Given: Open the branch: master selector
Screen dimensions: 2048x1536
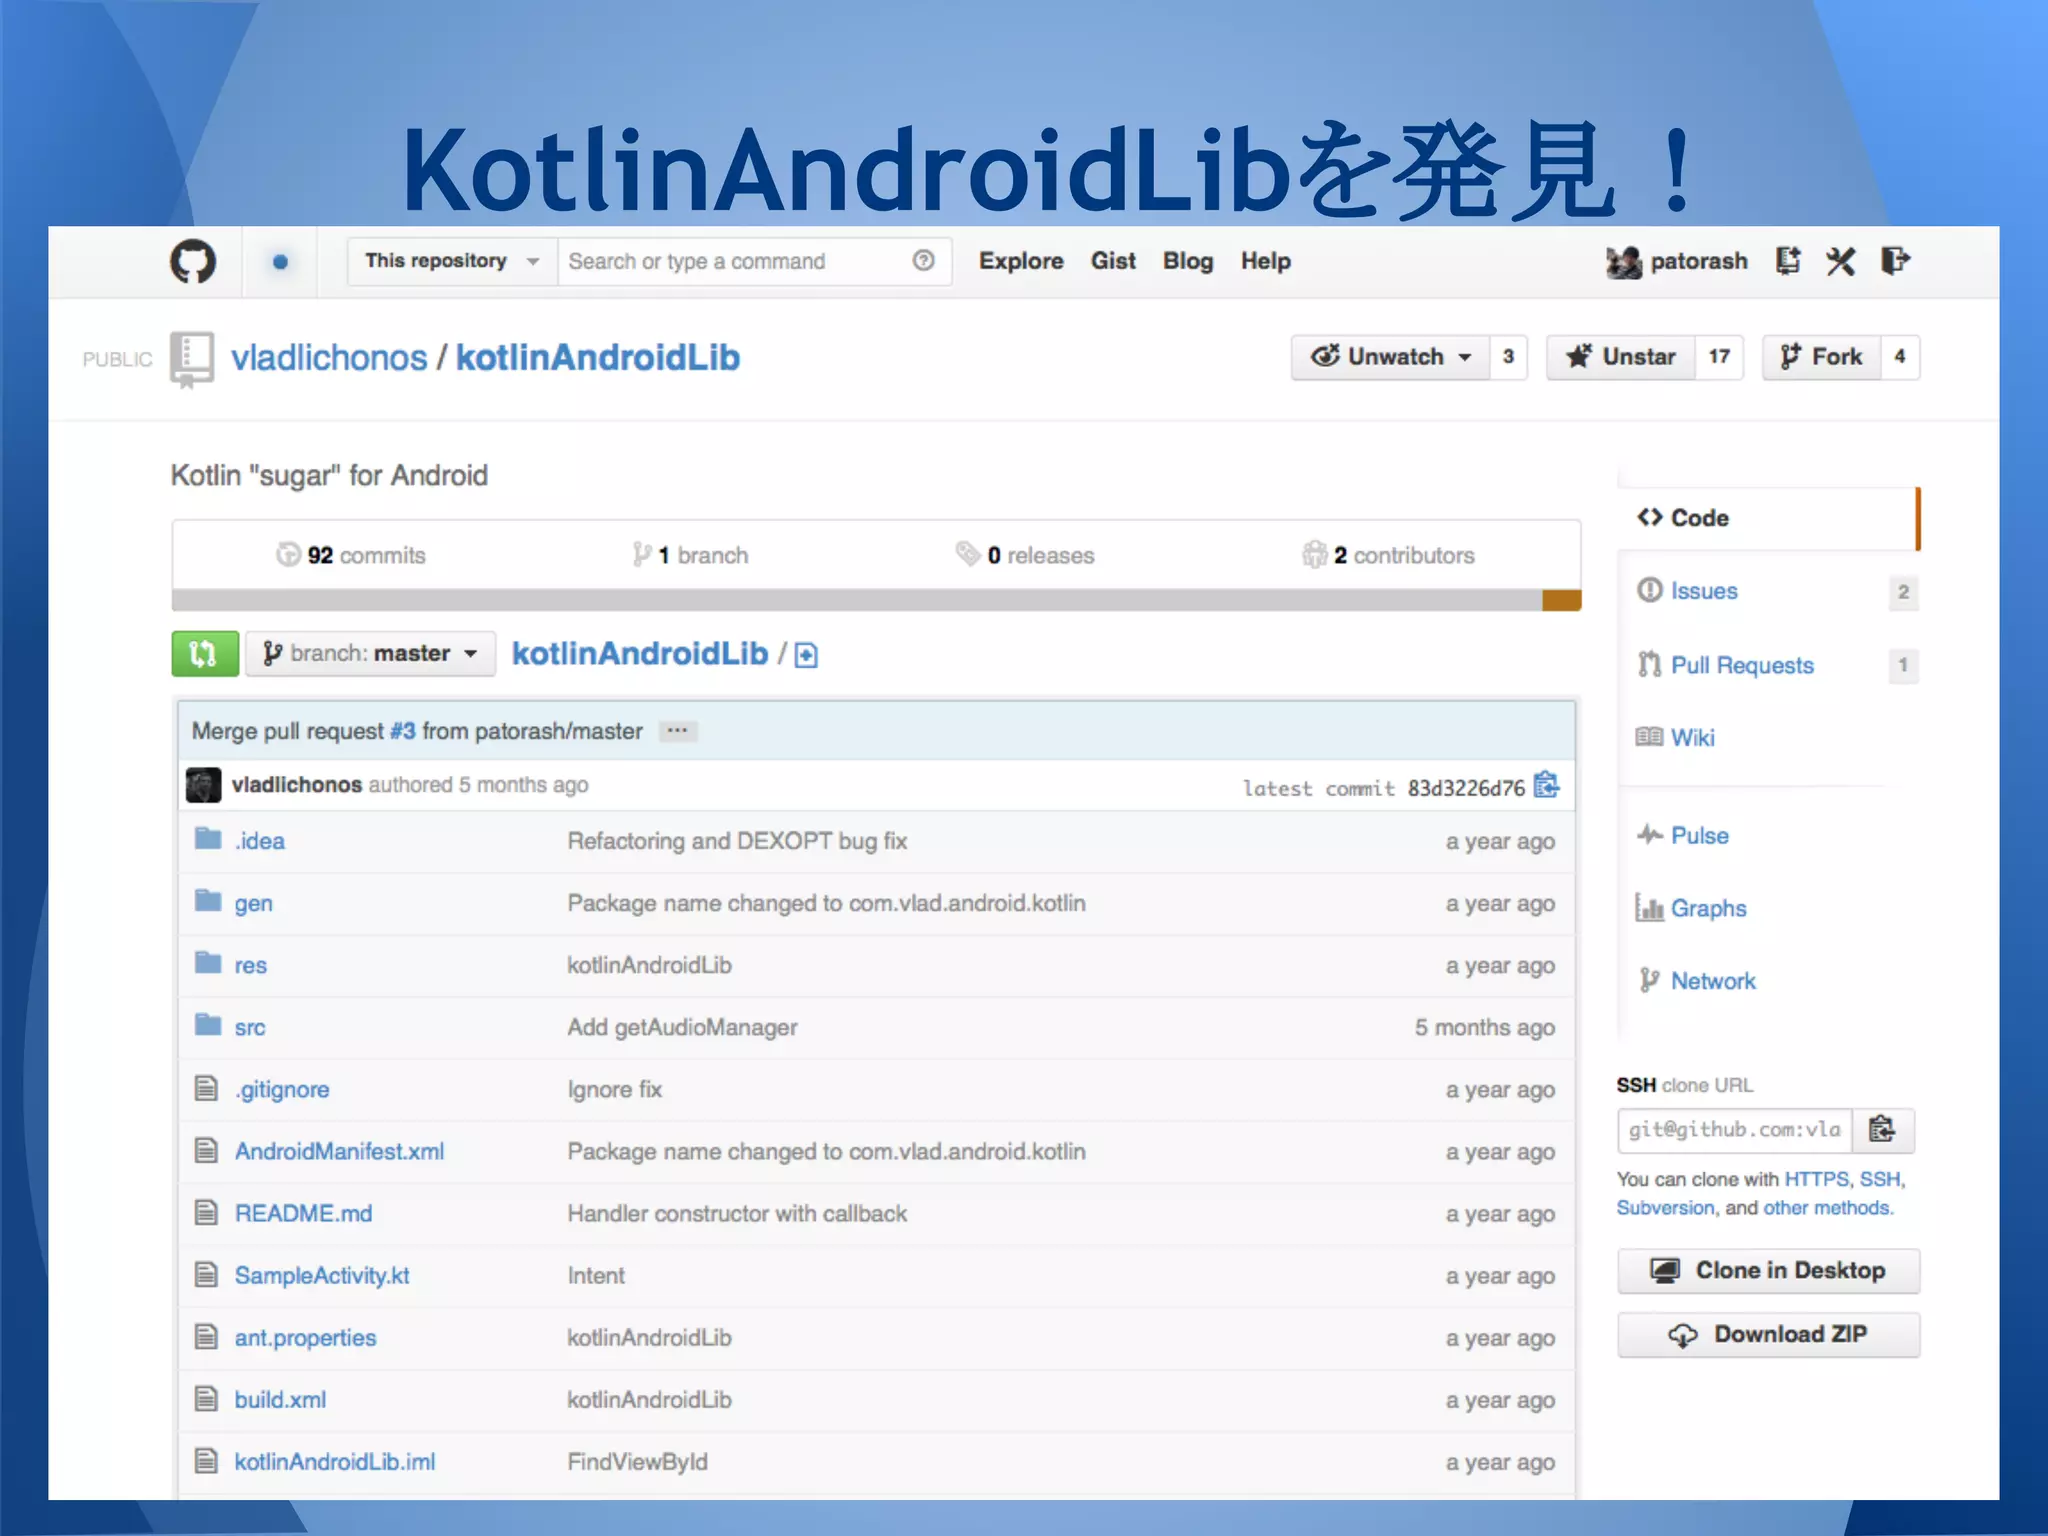Looking at the screenshot, I should [x=370, y=654].
